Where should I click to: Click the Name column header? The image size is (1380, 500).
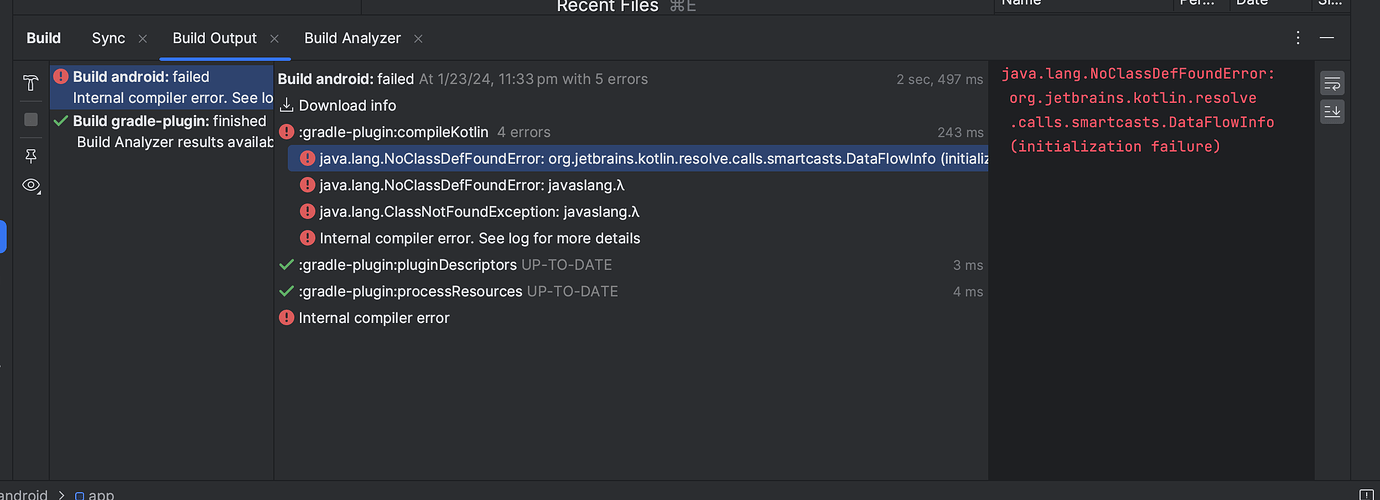click(1020, 3)
